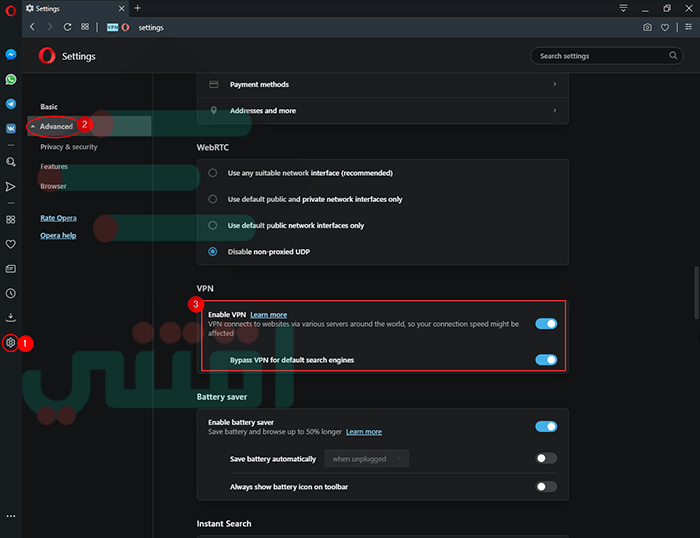The height and width of the screenshot is (538, 700).
Task: Select default public and private interfaces option
Action: coord(213,199)
